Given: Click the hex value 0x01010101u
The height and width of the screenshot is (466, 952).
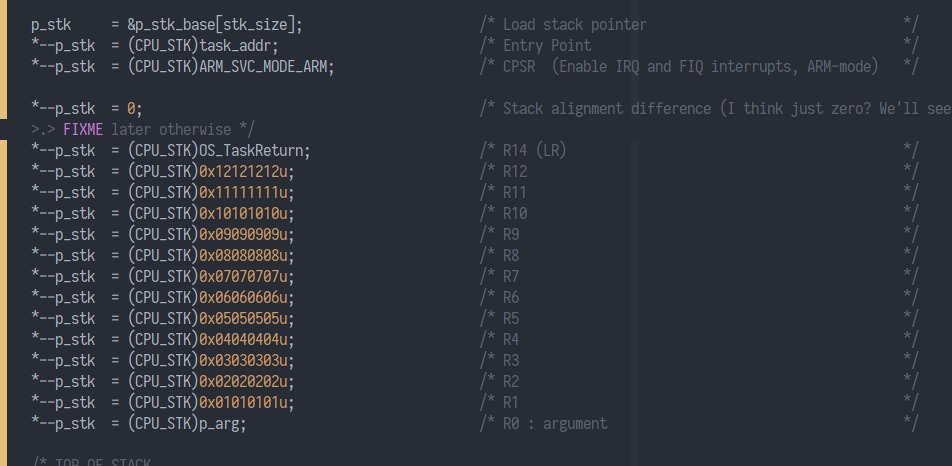Looking at the screenshot, I should click(x=245, y=403).
